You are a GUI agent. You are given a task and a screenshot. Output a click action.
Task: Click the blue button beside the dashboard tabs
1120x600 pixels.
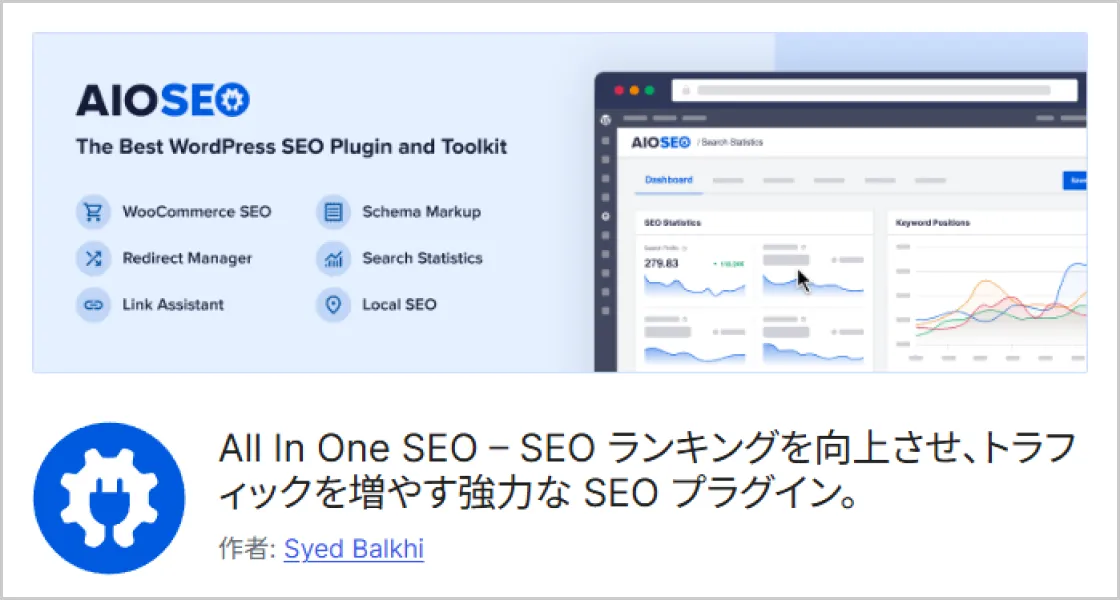[x=1076, y=180]
